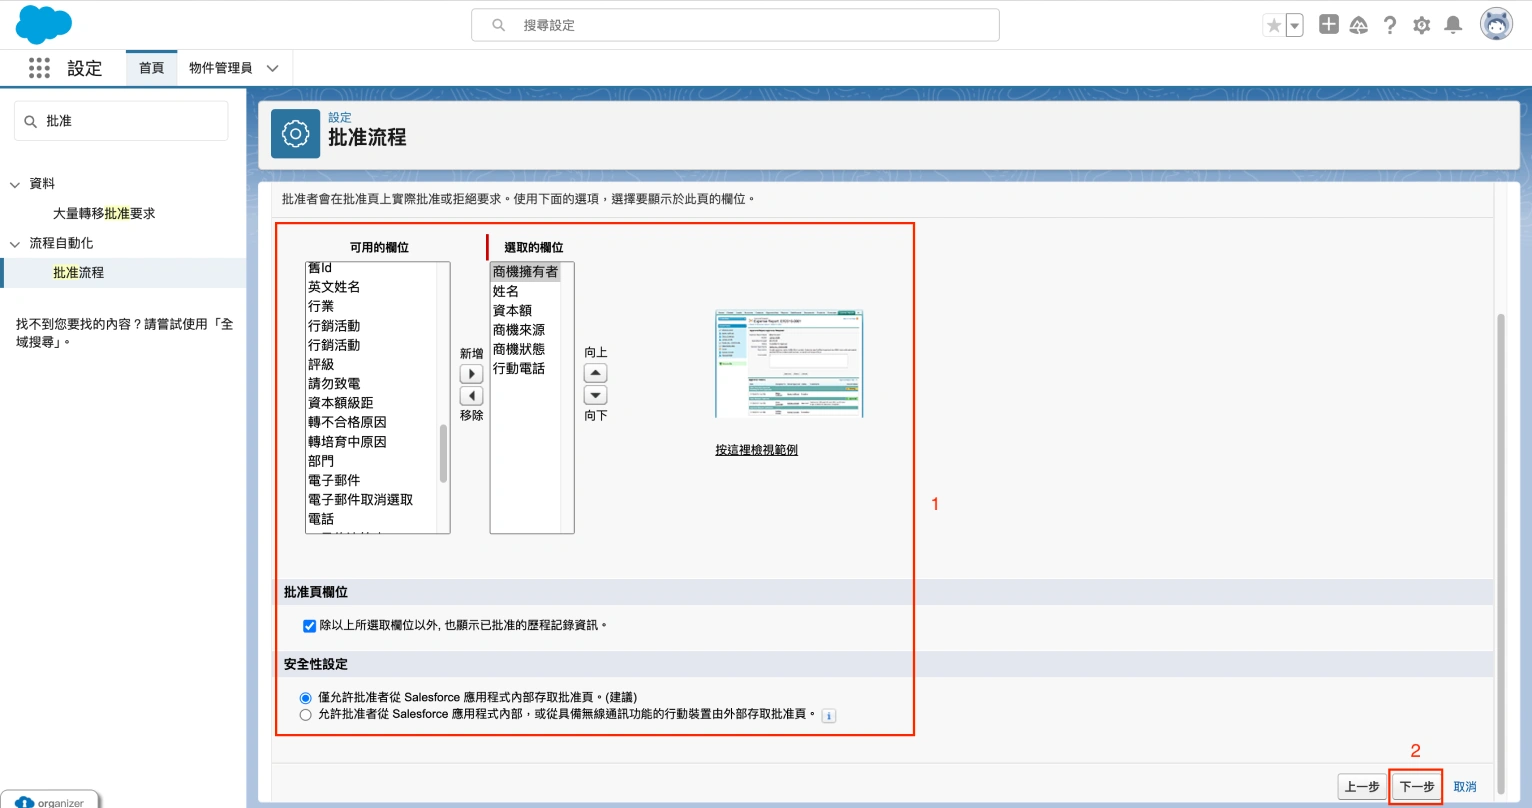The height and width of the screenshot is (808, 1532).
Task: Move selected field up with arrow
Action: pos(595,373)
